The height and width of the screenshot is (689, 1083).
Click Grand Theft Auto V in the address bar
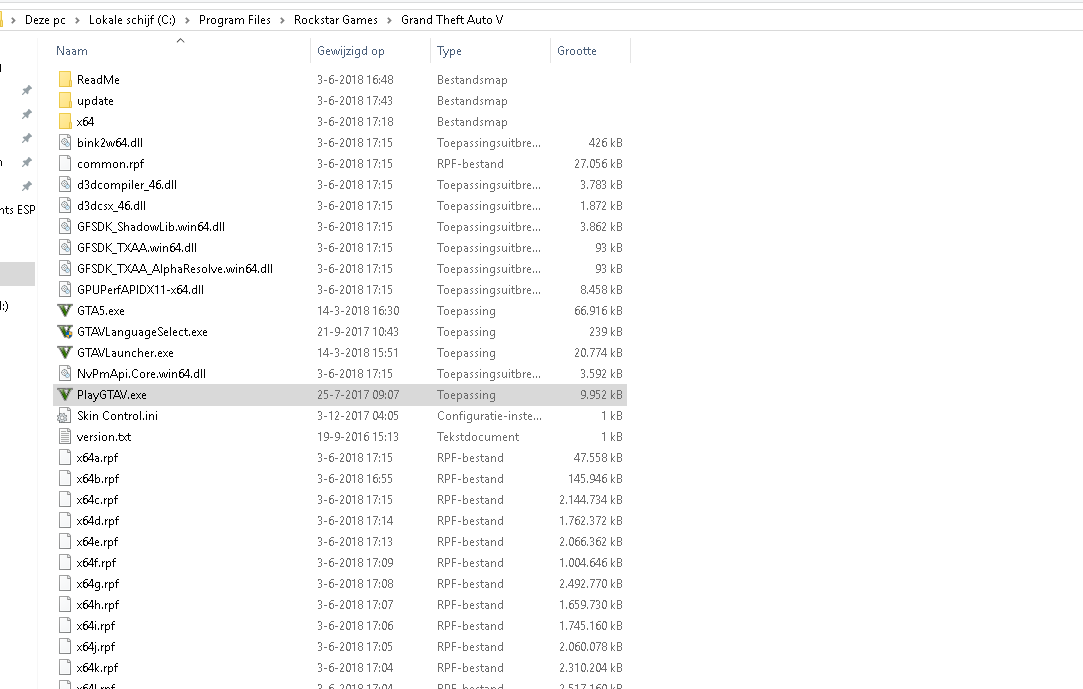[x=452, y=20]
